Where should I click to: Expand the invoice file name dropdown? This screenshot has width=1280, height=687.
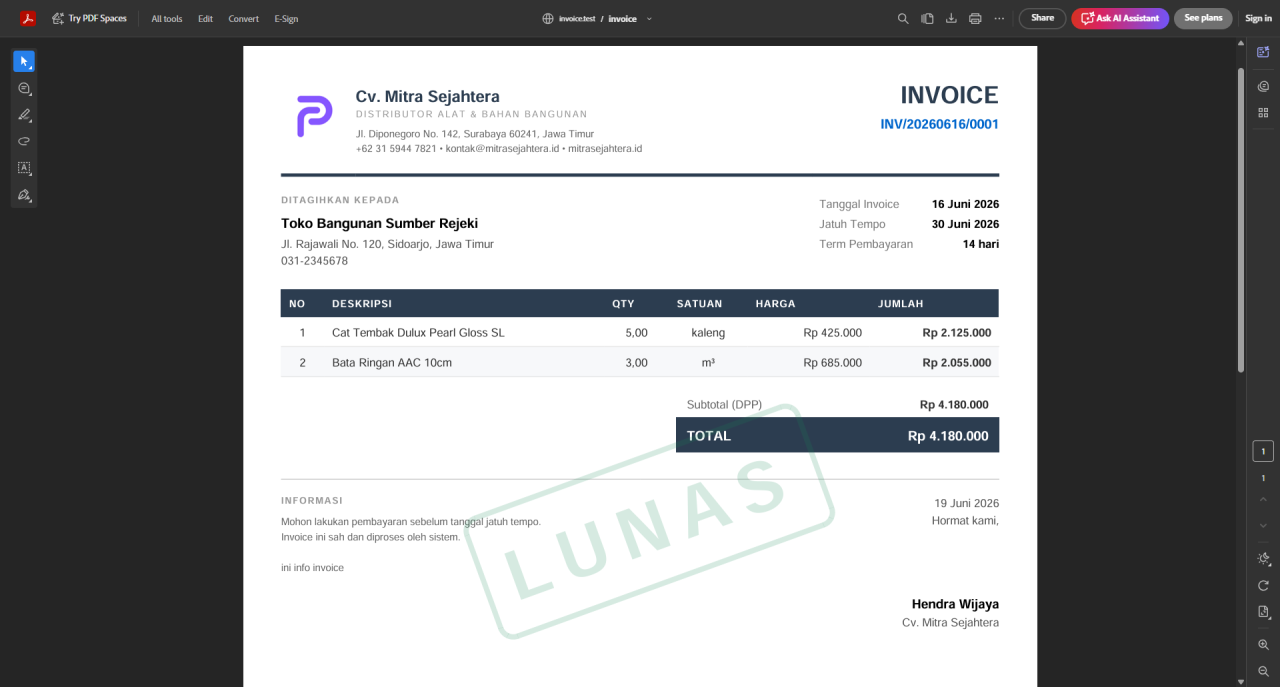(649, 18)
